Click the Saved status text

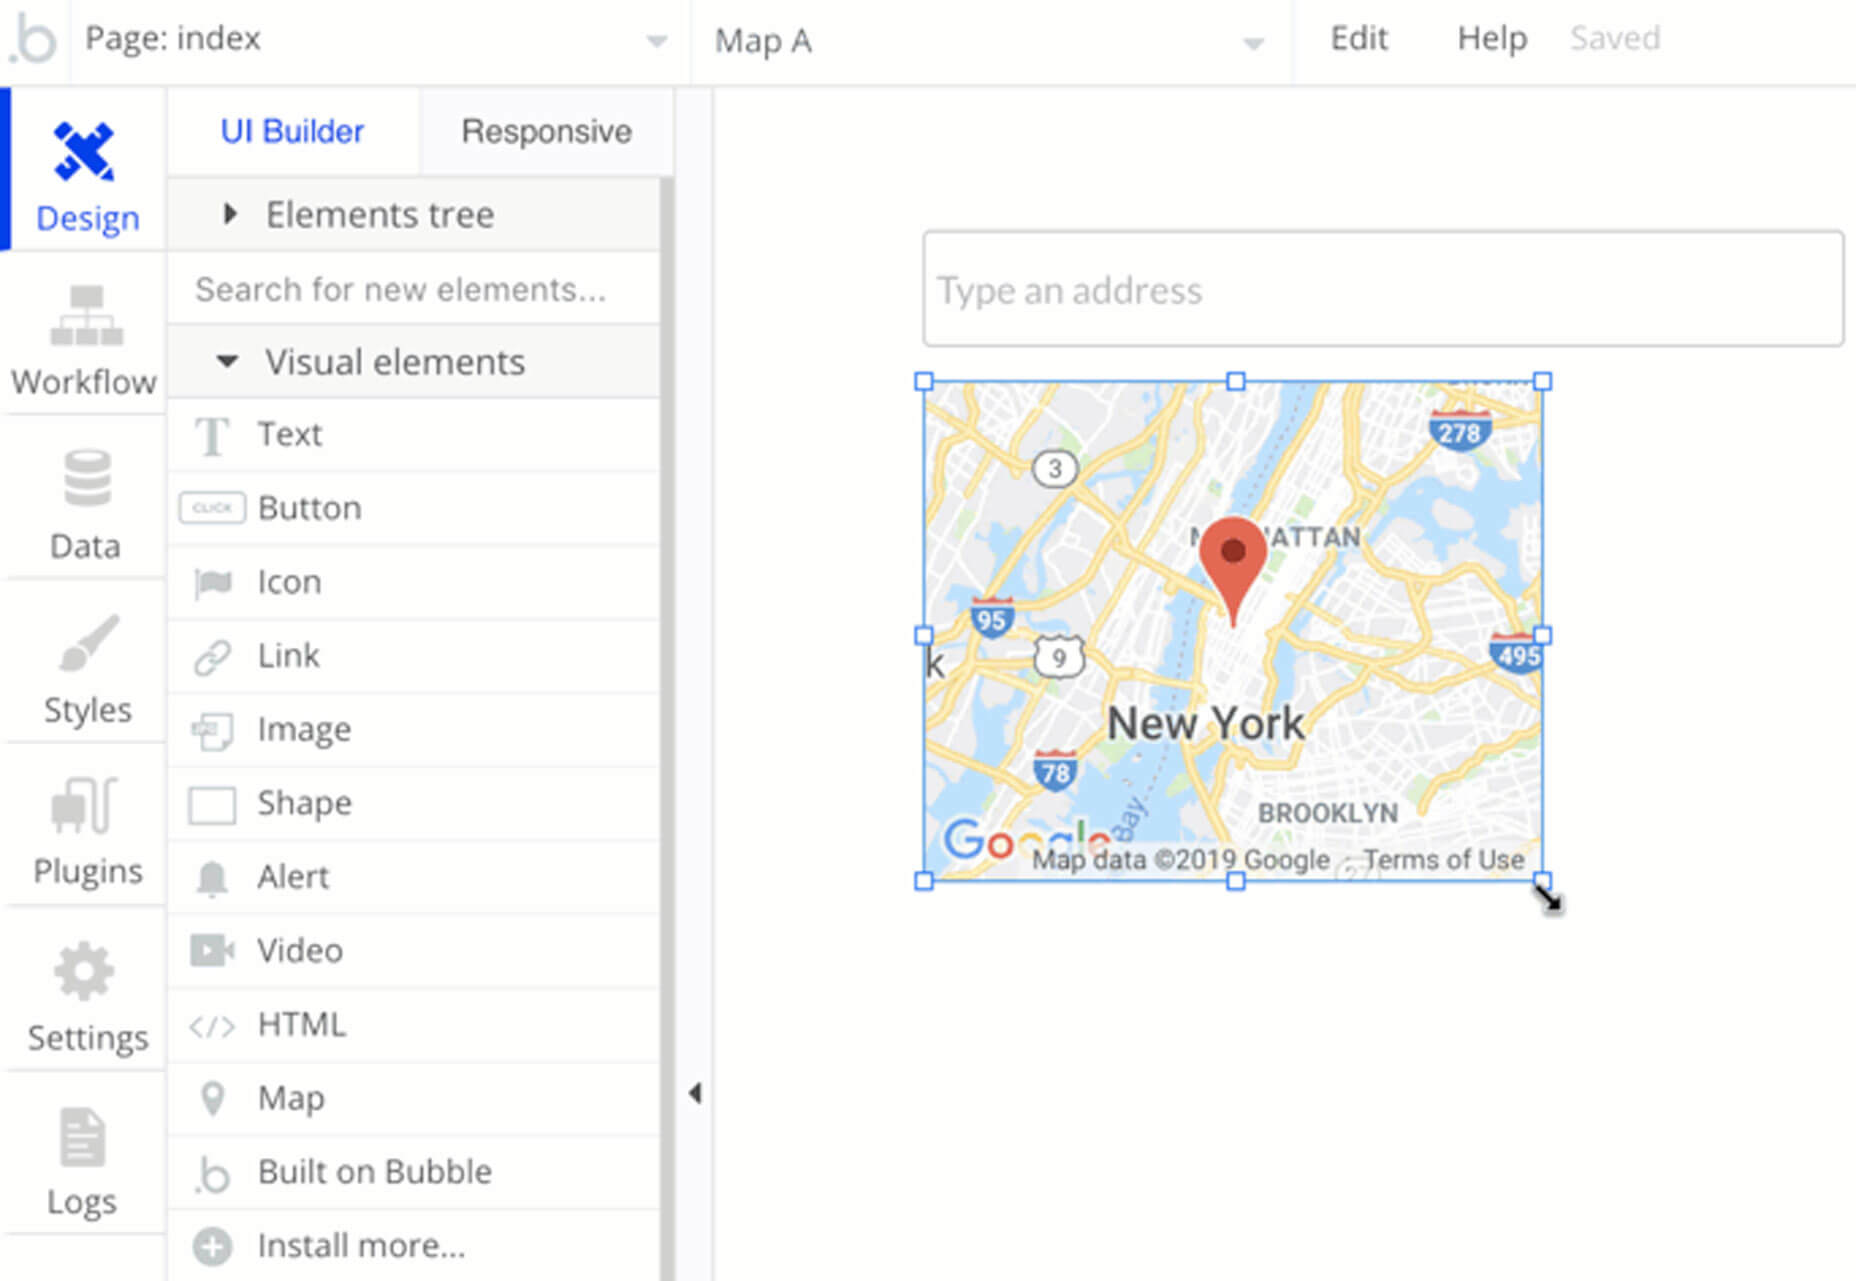point(1614,38)
